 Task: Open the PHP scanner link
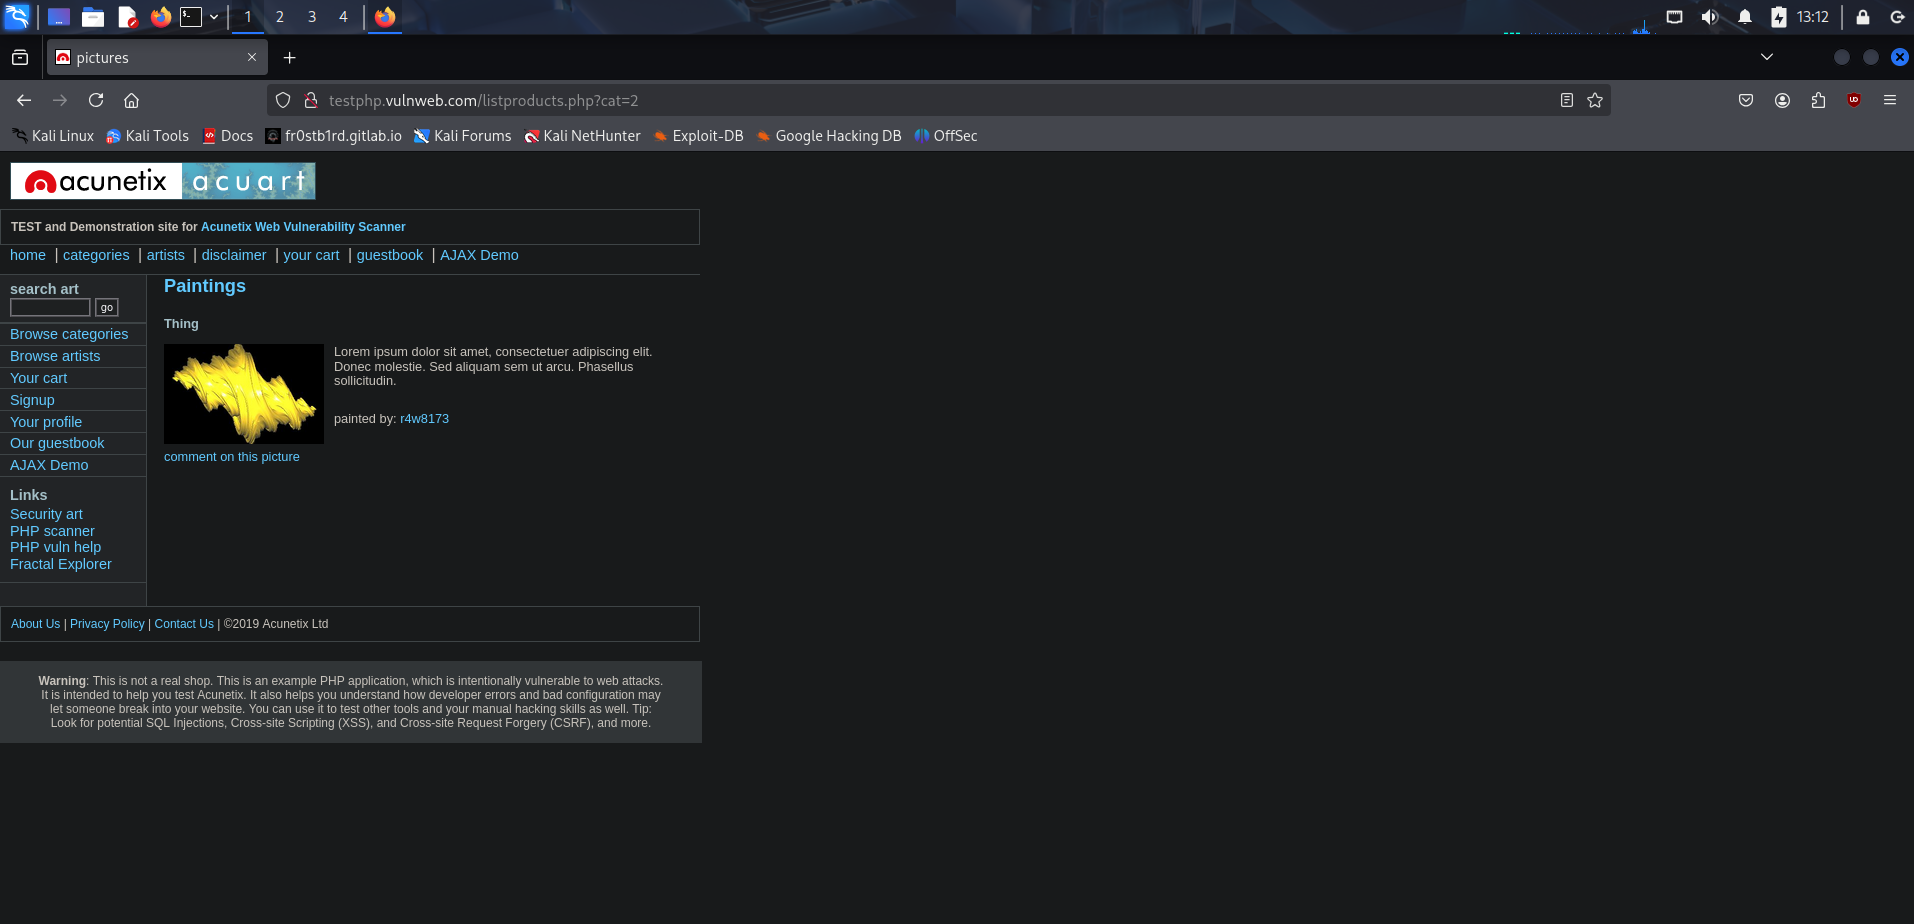[x=52, y=531]
